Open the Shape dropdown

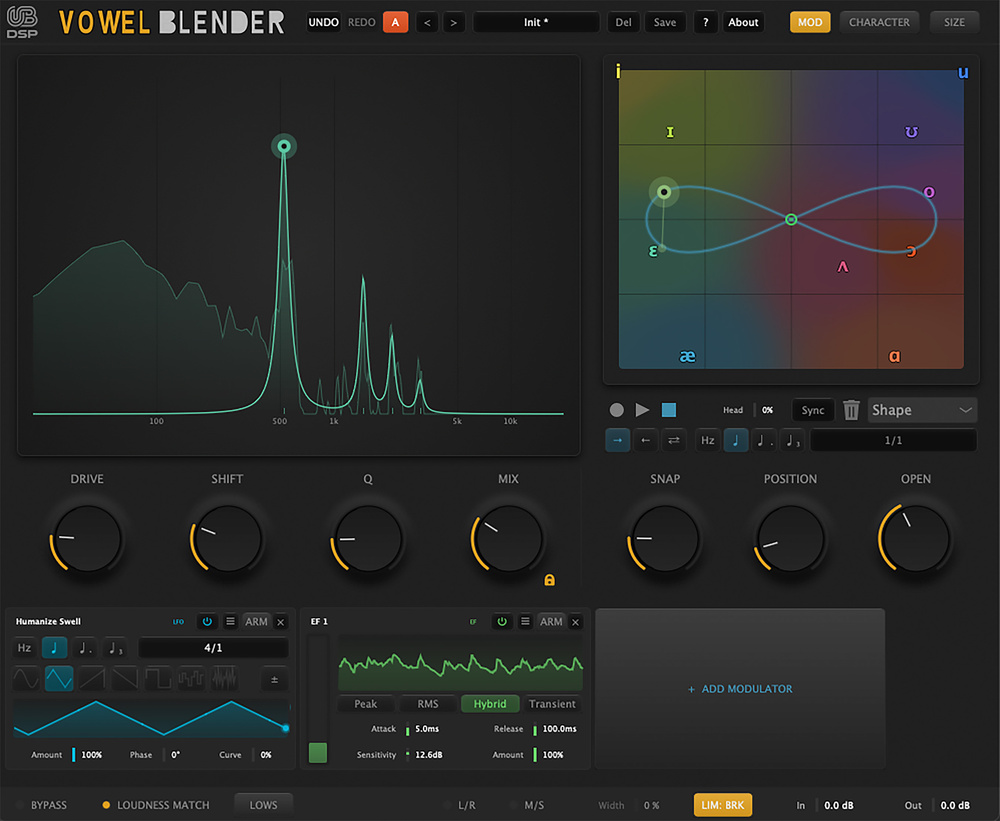click(x=922, y=410)
